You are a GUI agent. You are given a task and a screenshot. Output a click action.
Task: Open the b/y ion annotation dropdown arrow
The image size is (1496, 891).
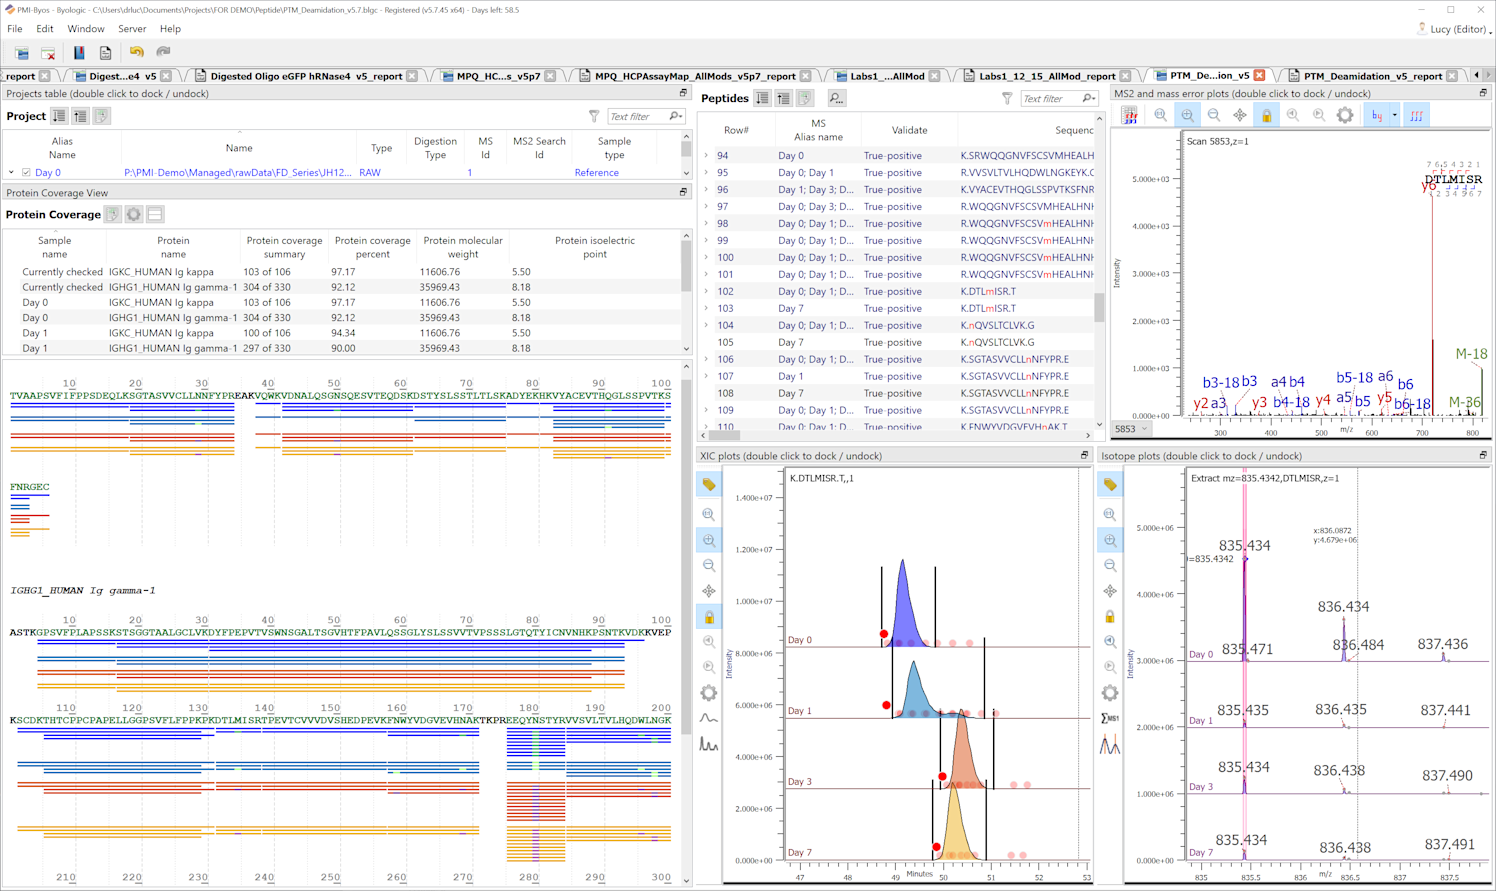click(x=1394, y=116)
